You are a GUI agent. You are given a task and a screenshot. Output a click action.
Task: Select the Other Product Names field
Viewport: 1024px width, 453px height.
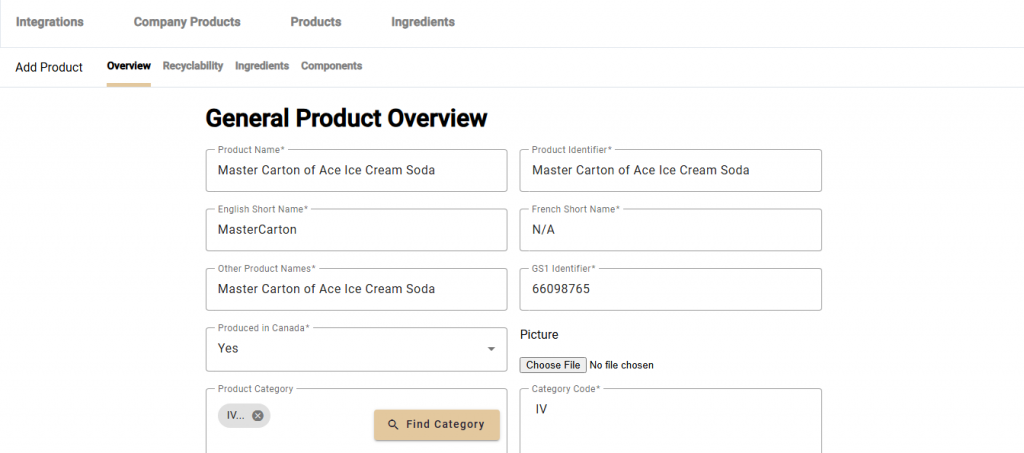(x=356, y=289)
